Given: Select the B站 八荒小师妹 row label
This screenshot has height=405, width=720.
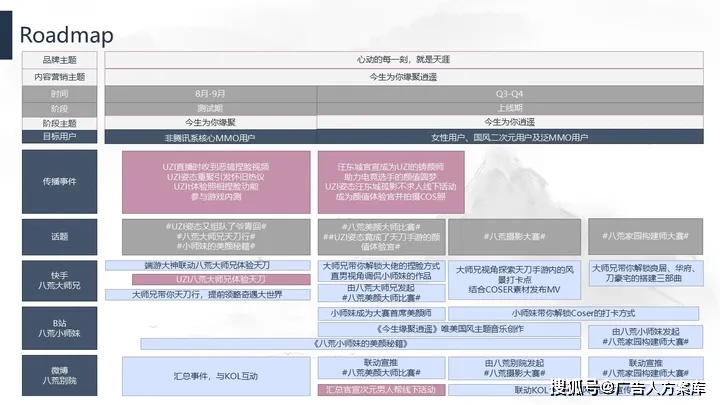Looking at the screenshot, I should 60,328.
